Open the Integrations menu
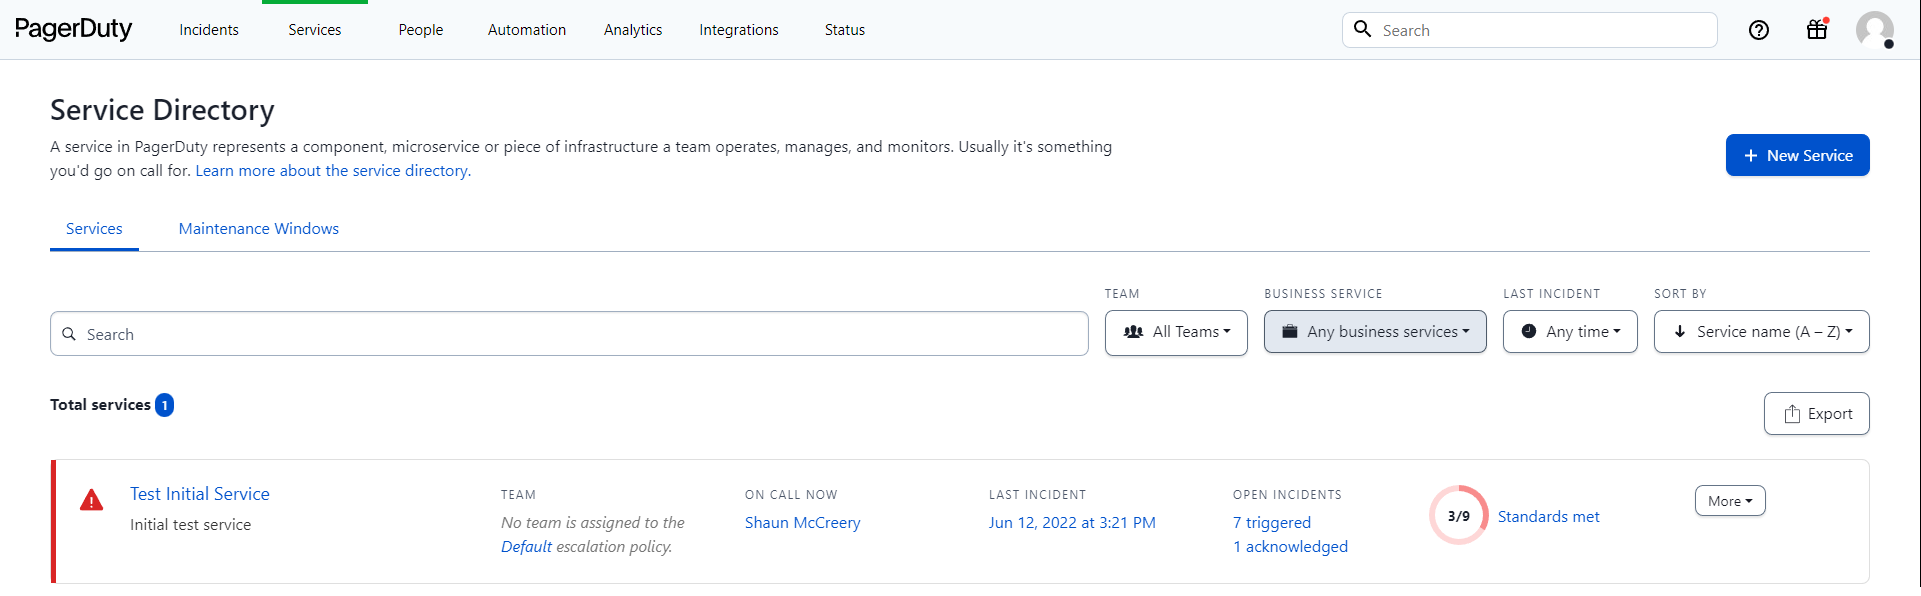 coord(739,30)
